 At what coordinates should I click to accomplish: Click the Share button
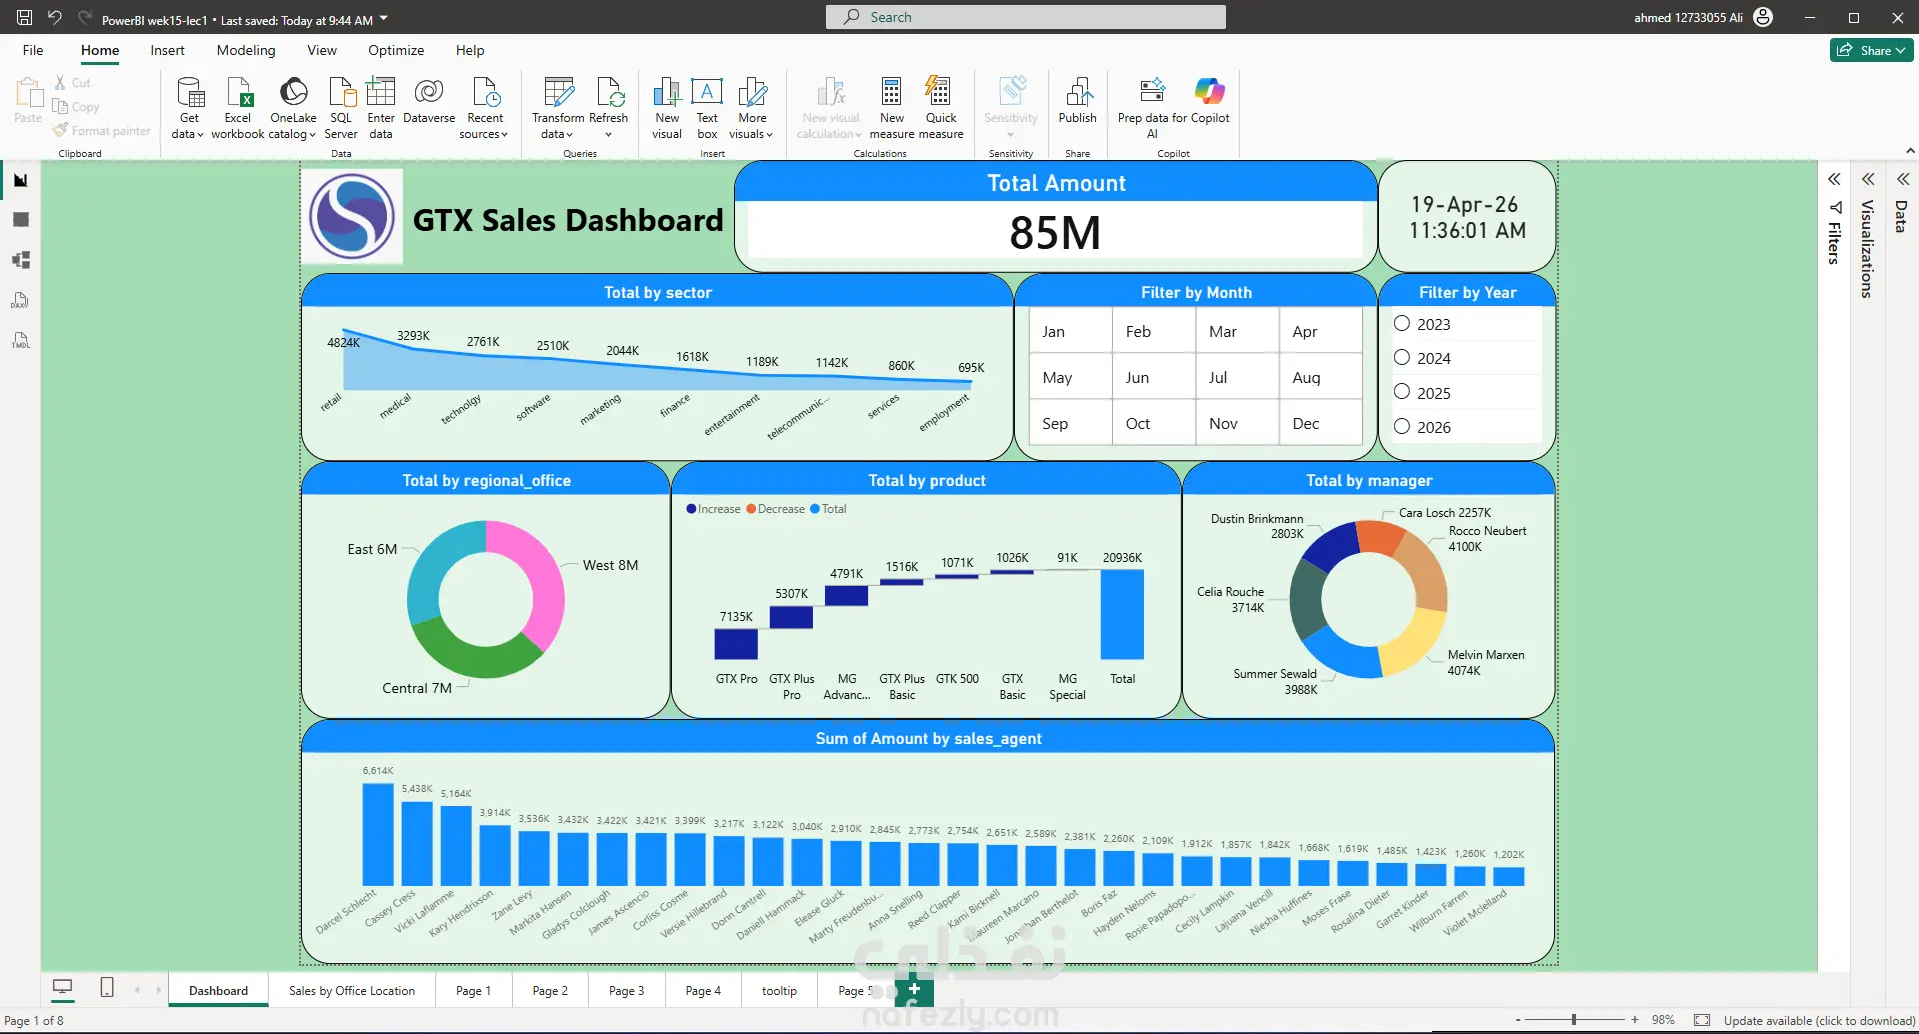point(1872,50)
